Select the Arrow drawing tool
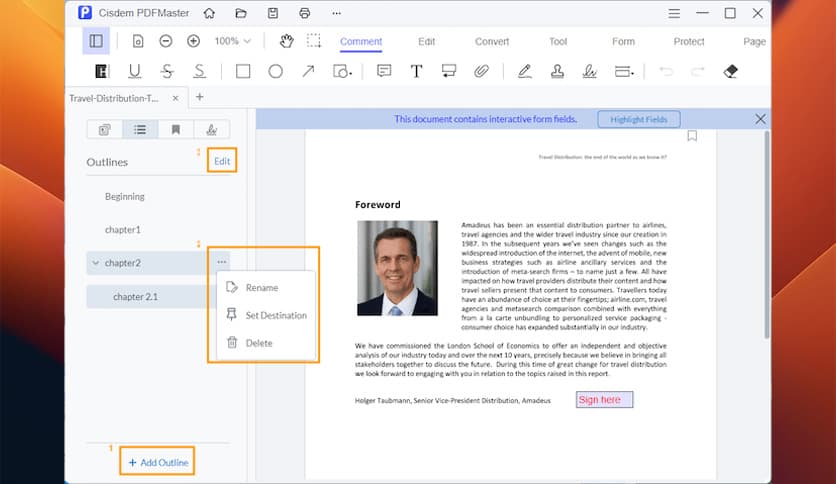 (308, 71)
